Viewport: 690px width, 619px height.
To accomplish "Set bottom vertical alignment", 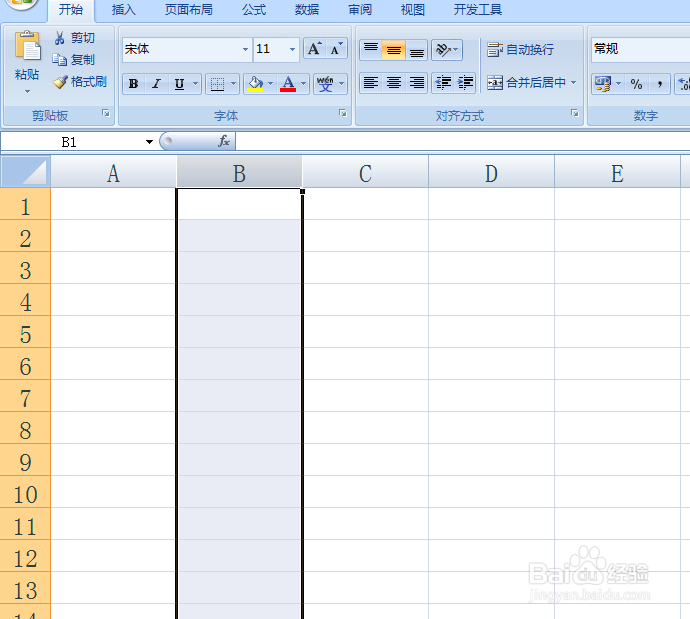I will click(x=417, y=49).
